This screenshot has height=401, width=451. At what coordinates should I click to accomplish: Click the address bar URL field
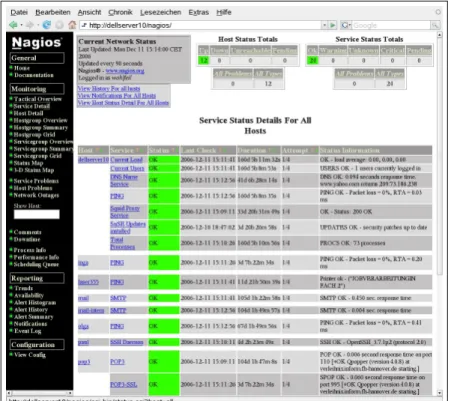click(x=203, y=25)
